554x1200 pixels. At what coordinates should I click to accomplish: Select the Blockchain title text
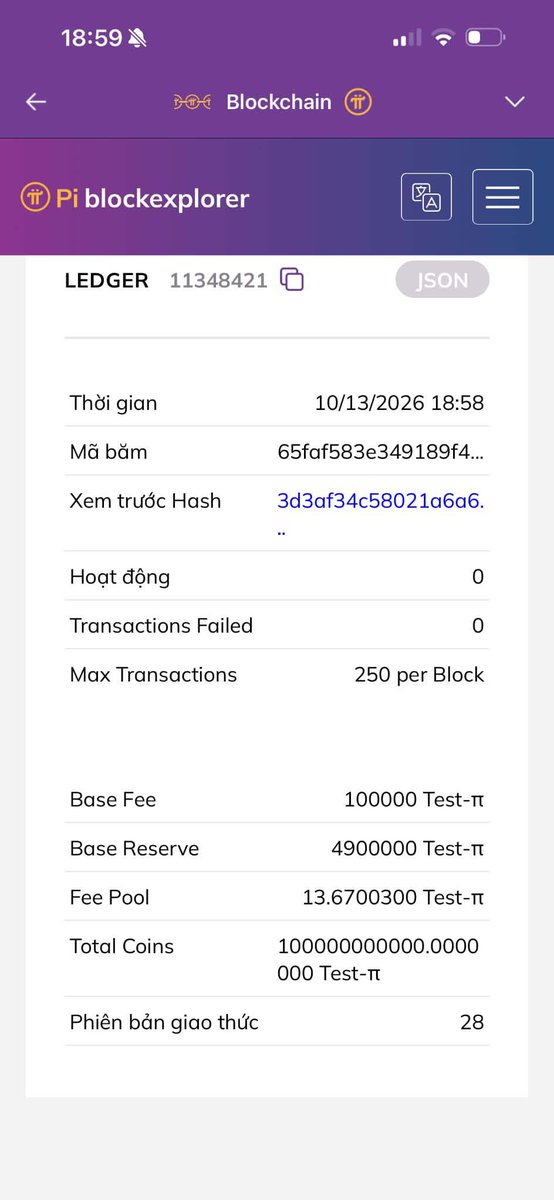279,102
